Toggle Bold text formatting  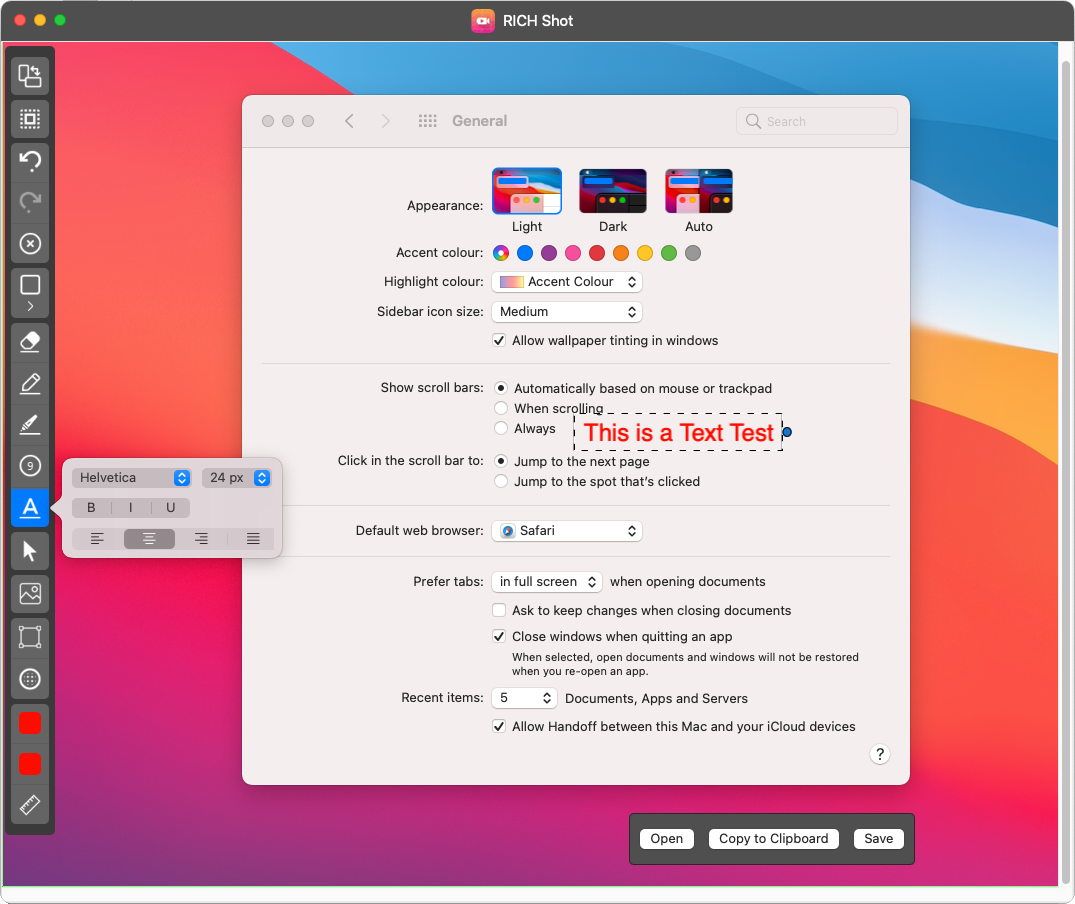click(x=91, y=508)
